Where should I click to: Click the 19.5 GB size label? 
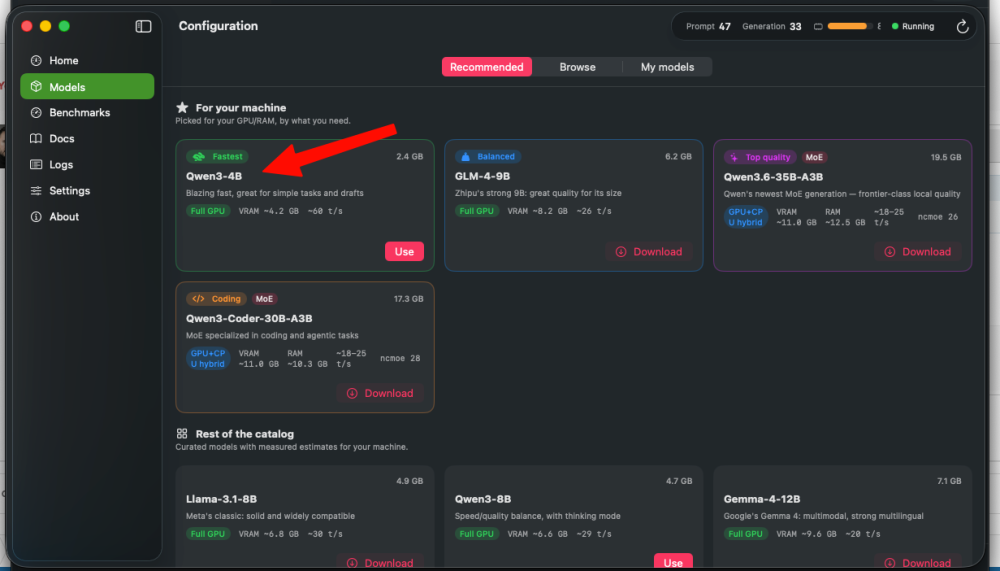tap(946, 157)
